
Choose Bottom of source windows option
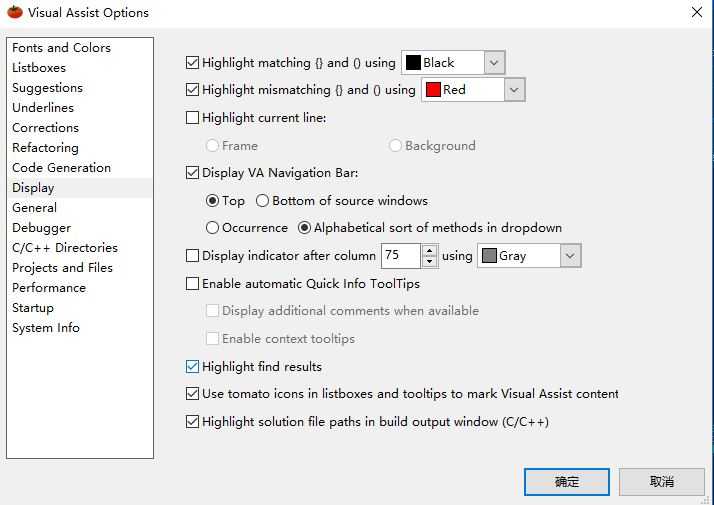262,201
